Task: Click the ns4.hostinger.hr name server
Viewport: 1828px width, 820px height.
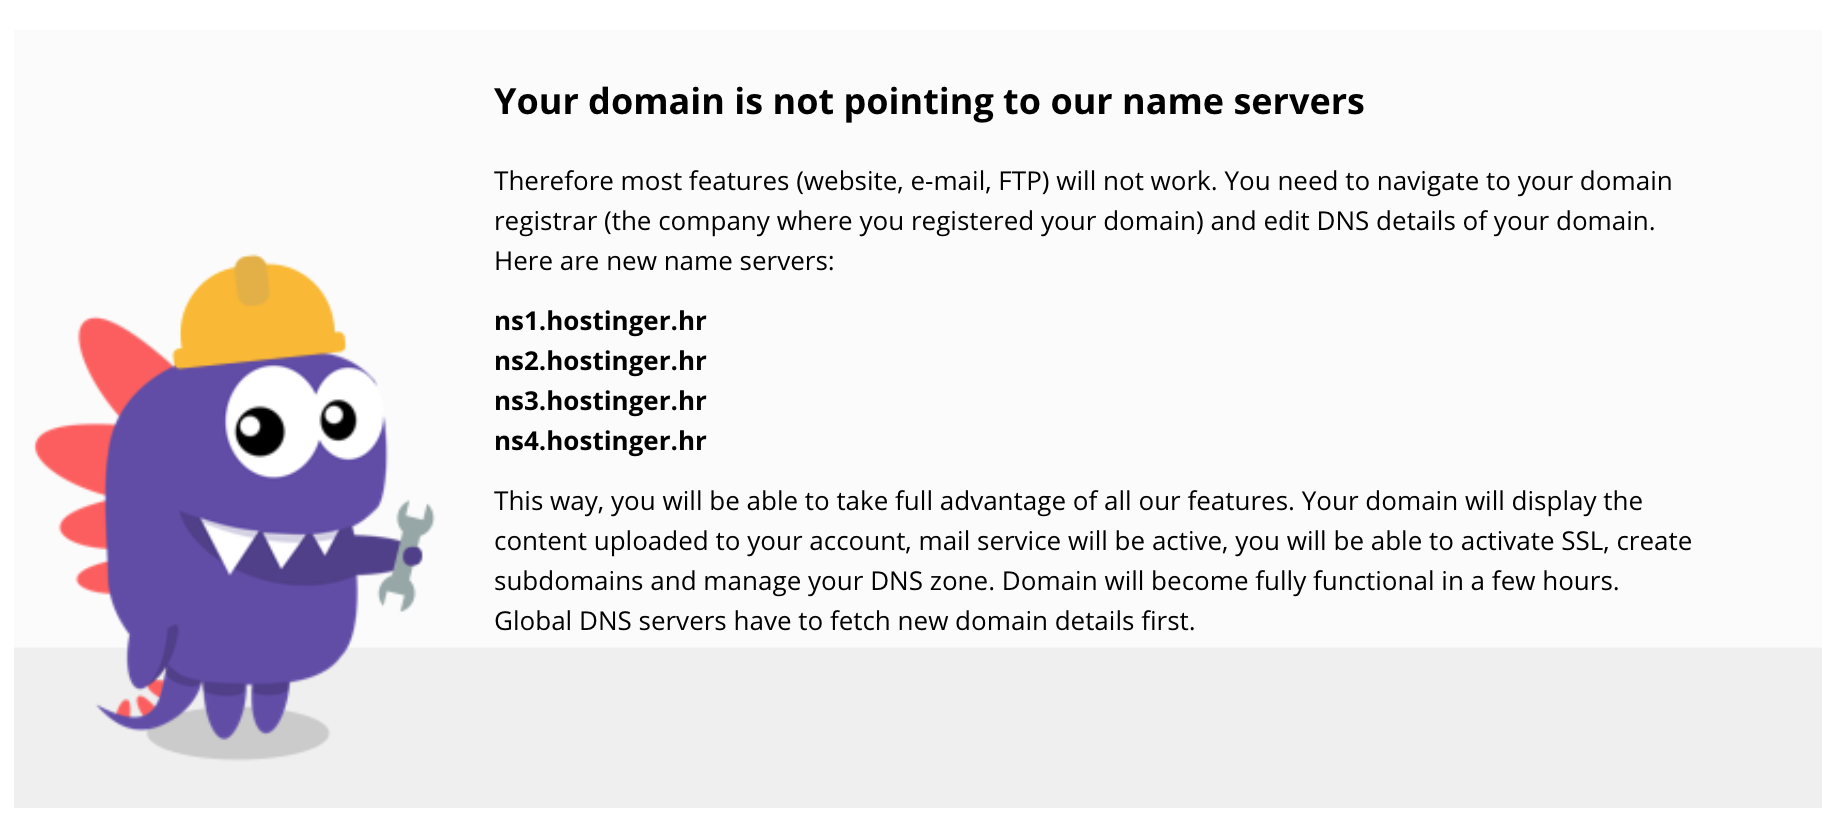Action: (600, 441)
